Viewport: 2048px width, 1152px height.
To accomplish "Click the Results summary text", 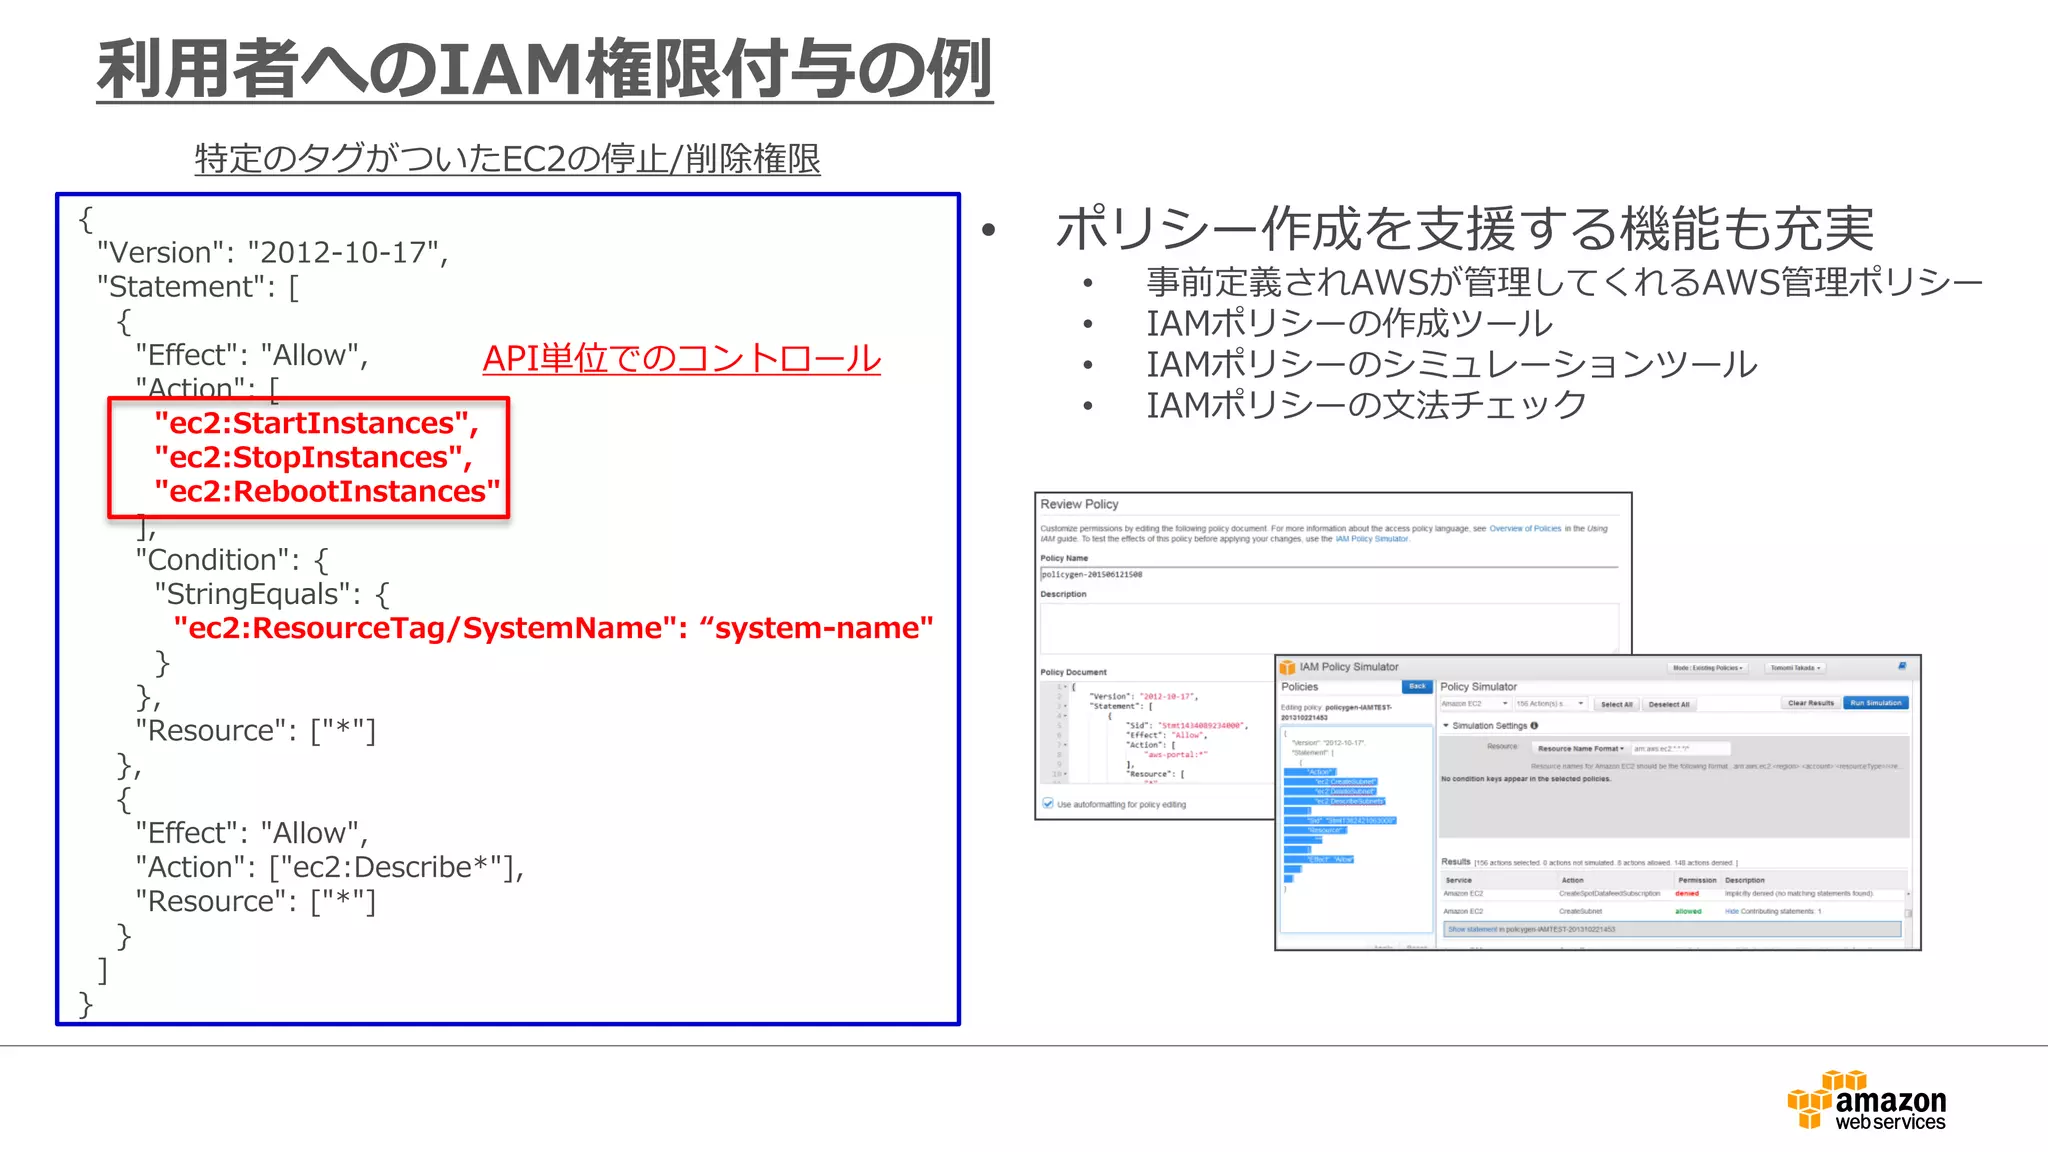I will (1589, 862).
